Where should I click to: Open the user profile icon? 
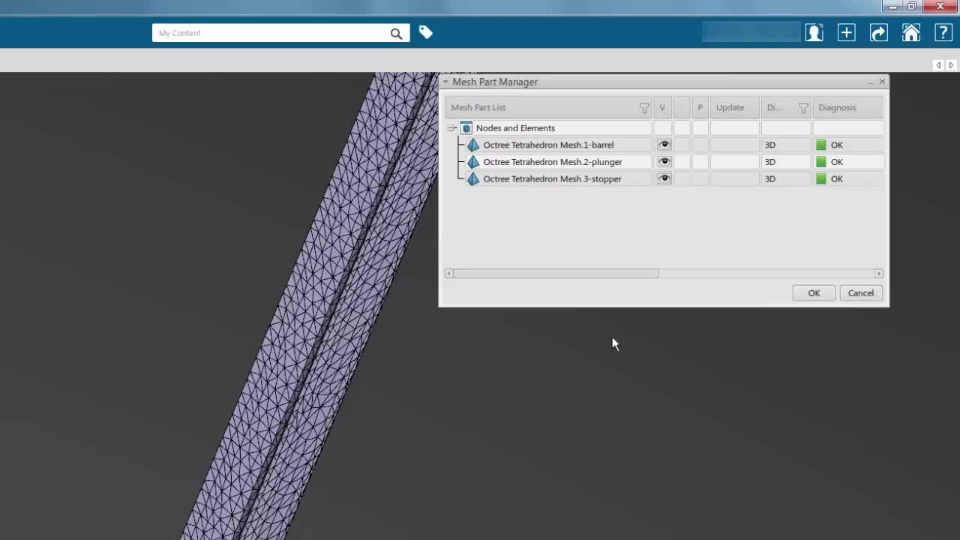click(814, 32)
